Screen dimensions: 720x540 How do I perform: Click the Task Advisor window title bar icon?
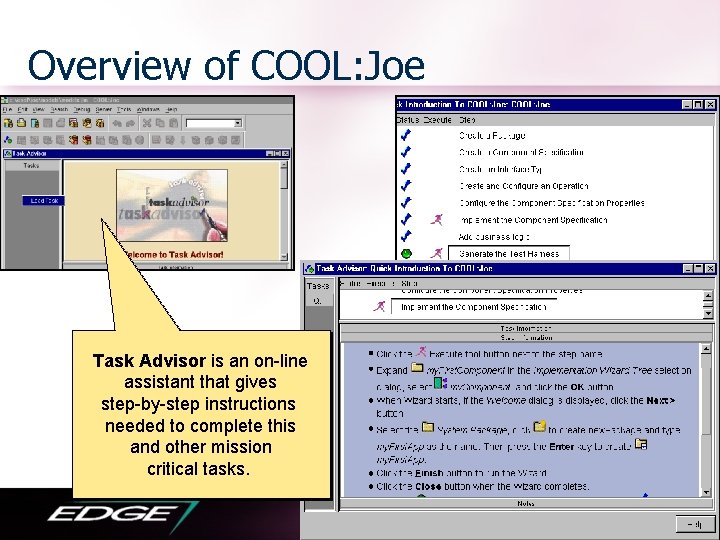pyautogui.click(x=7, y=153)
